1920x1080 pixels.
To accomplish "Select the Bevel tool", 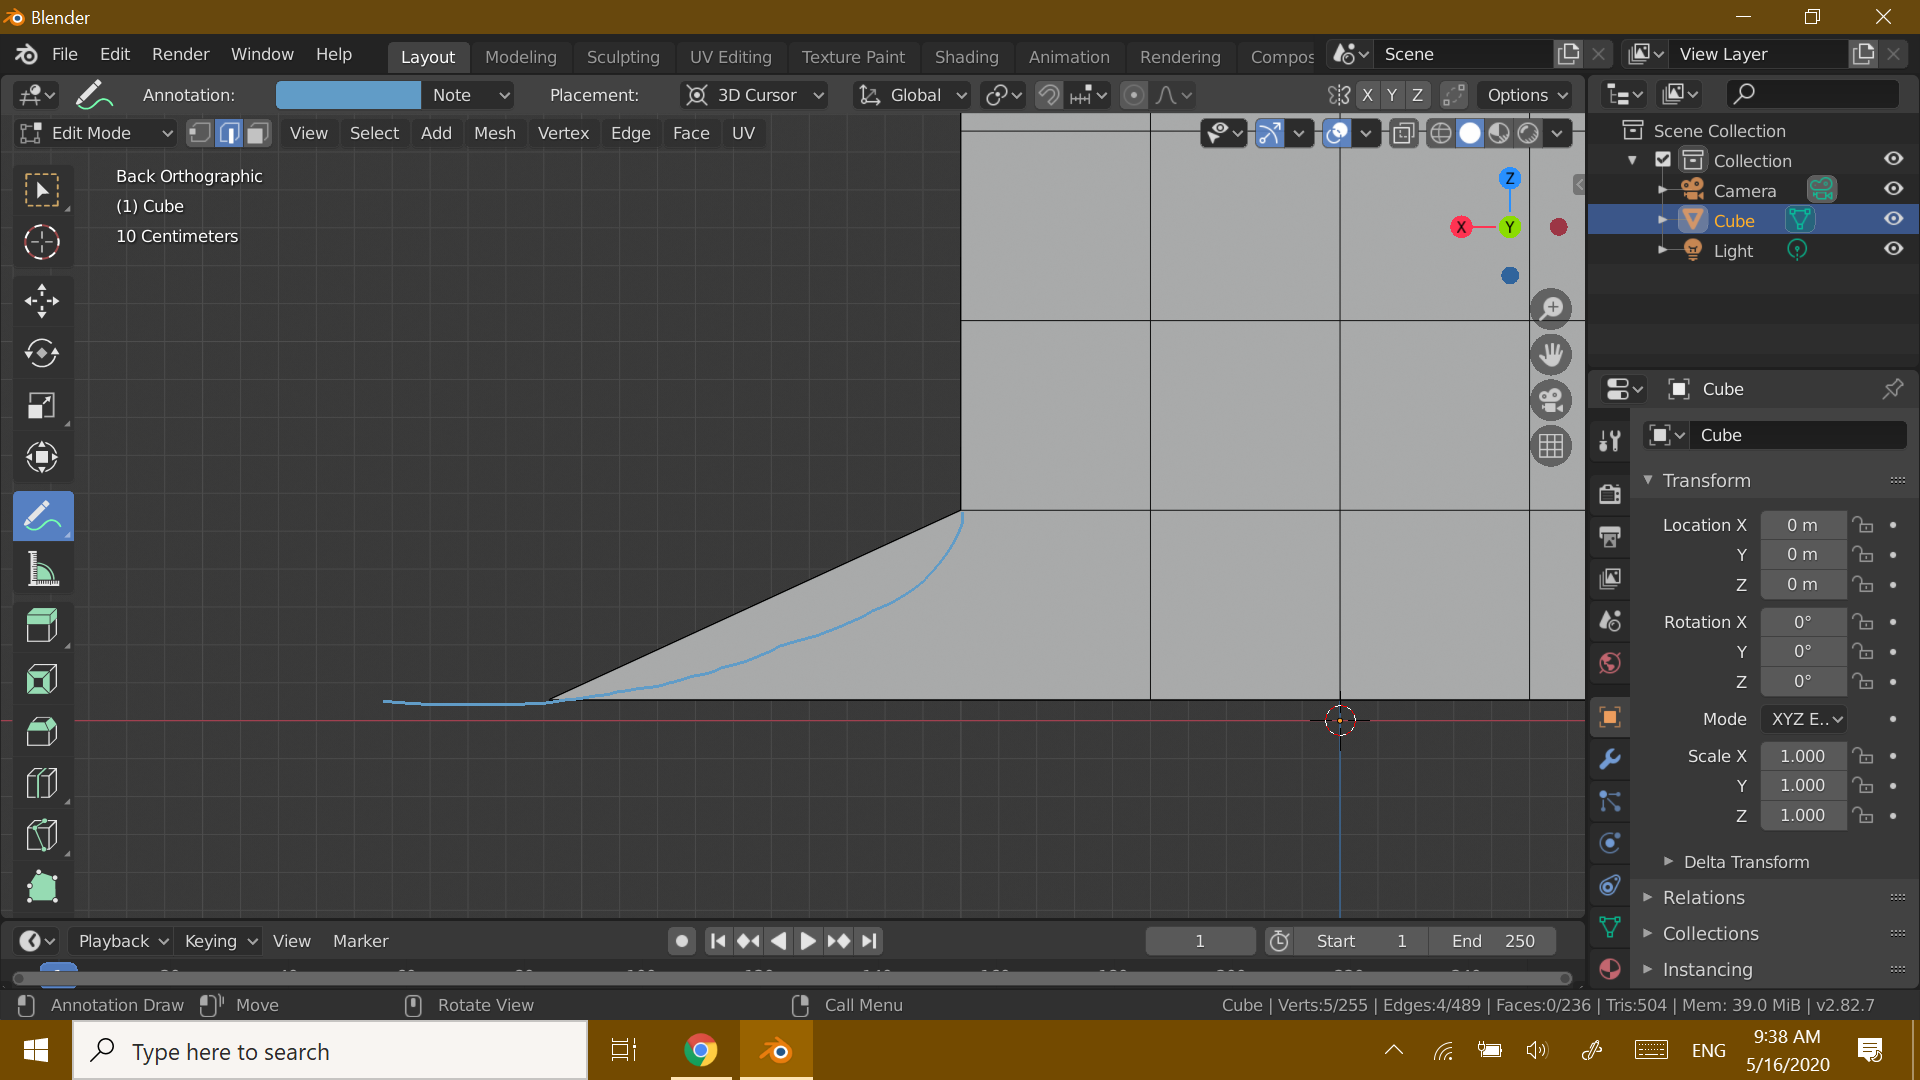I will 41,731.
